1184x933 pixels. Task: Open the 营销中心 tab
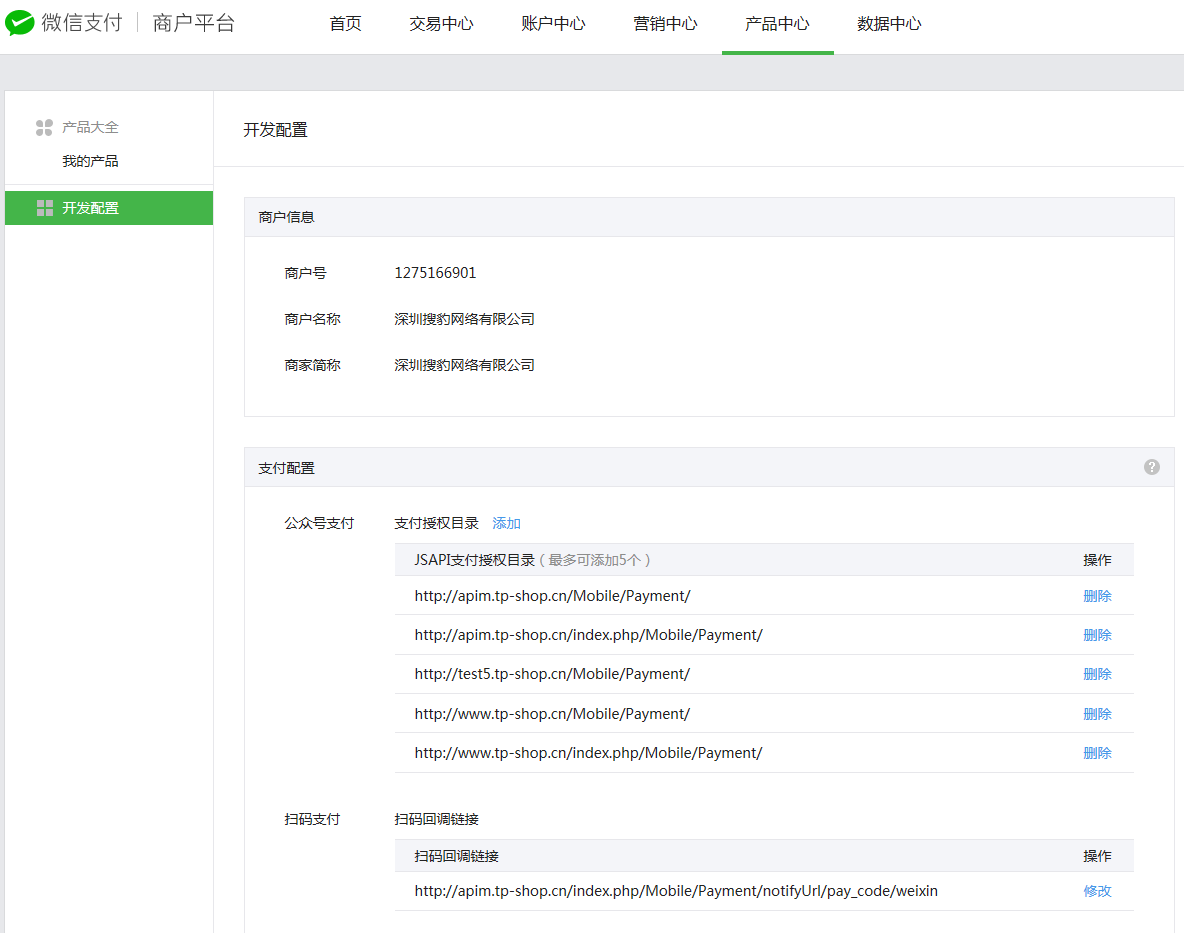tap(665, 24)
